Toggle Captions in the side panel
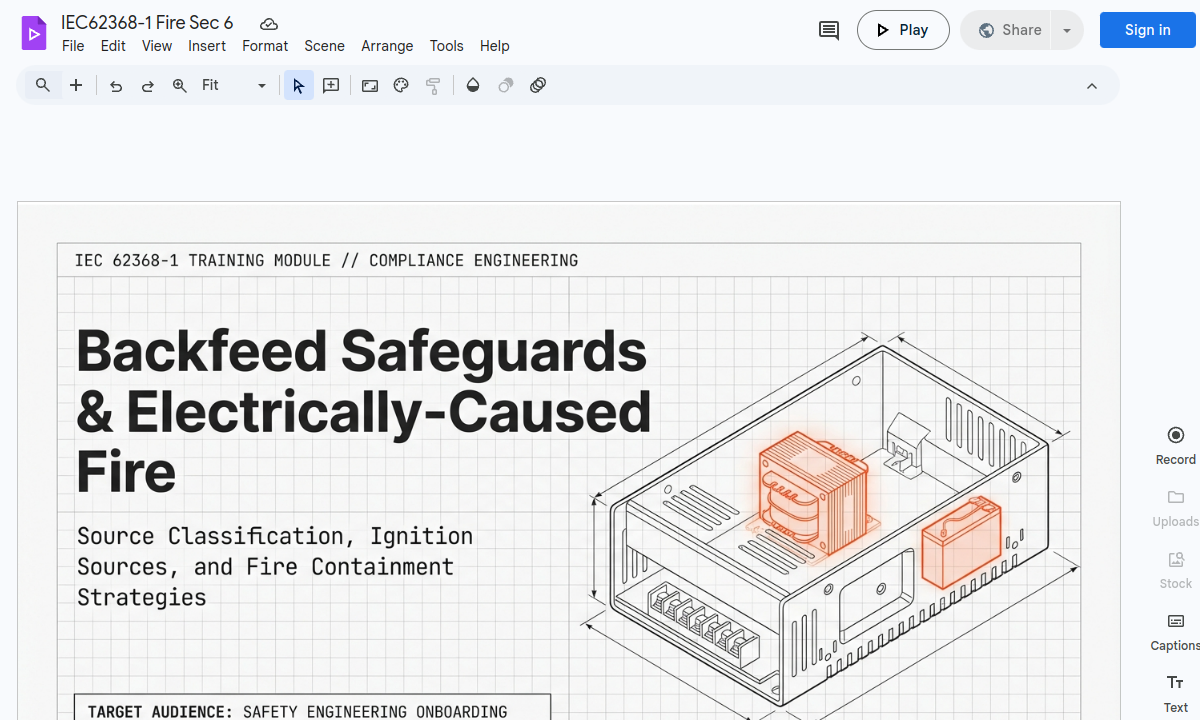 [x=1175, y=631]
